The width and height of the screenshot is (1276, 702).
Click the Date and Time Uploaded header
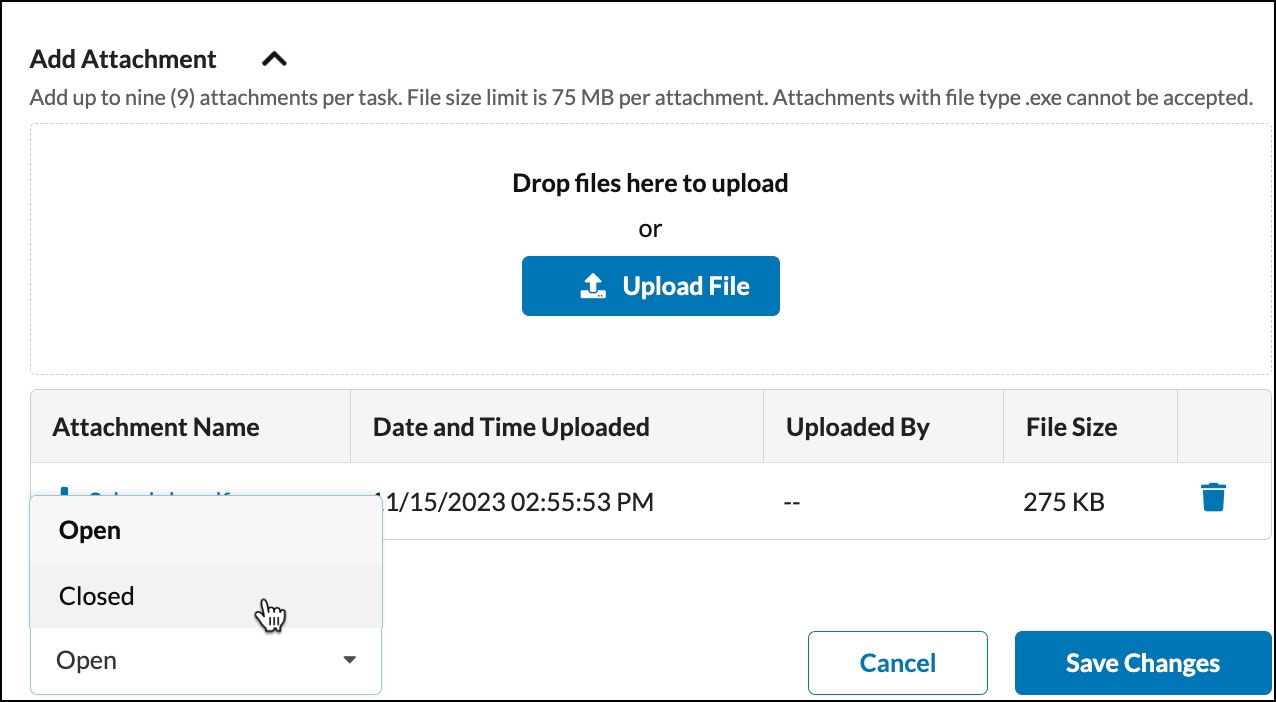click(511, 427)
